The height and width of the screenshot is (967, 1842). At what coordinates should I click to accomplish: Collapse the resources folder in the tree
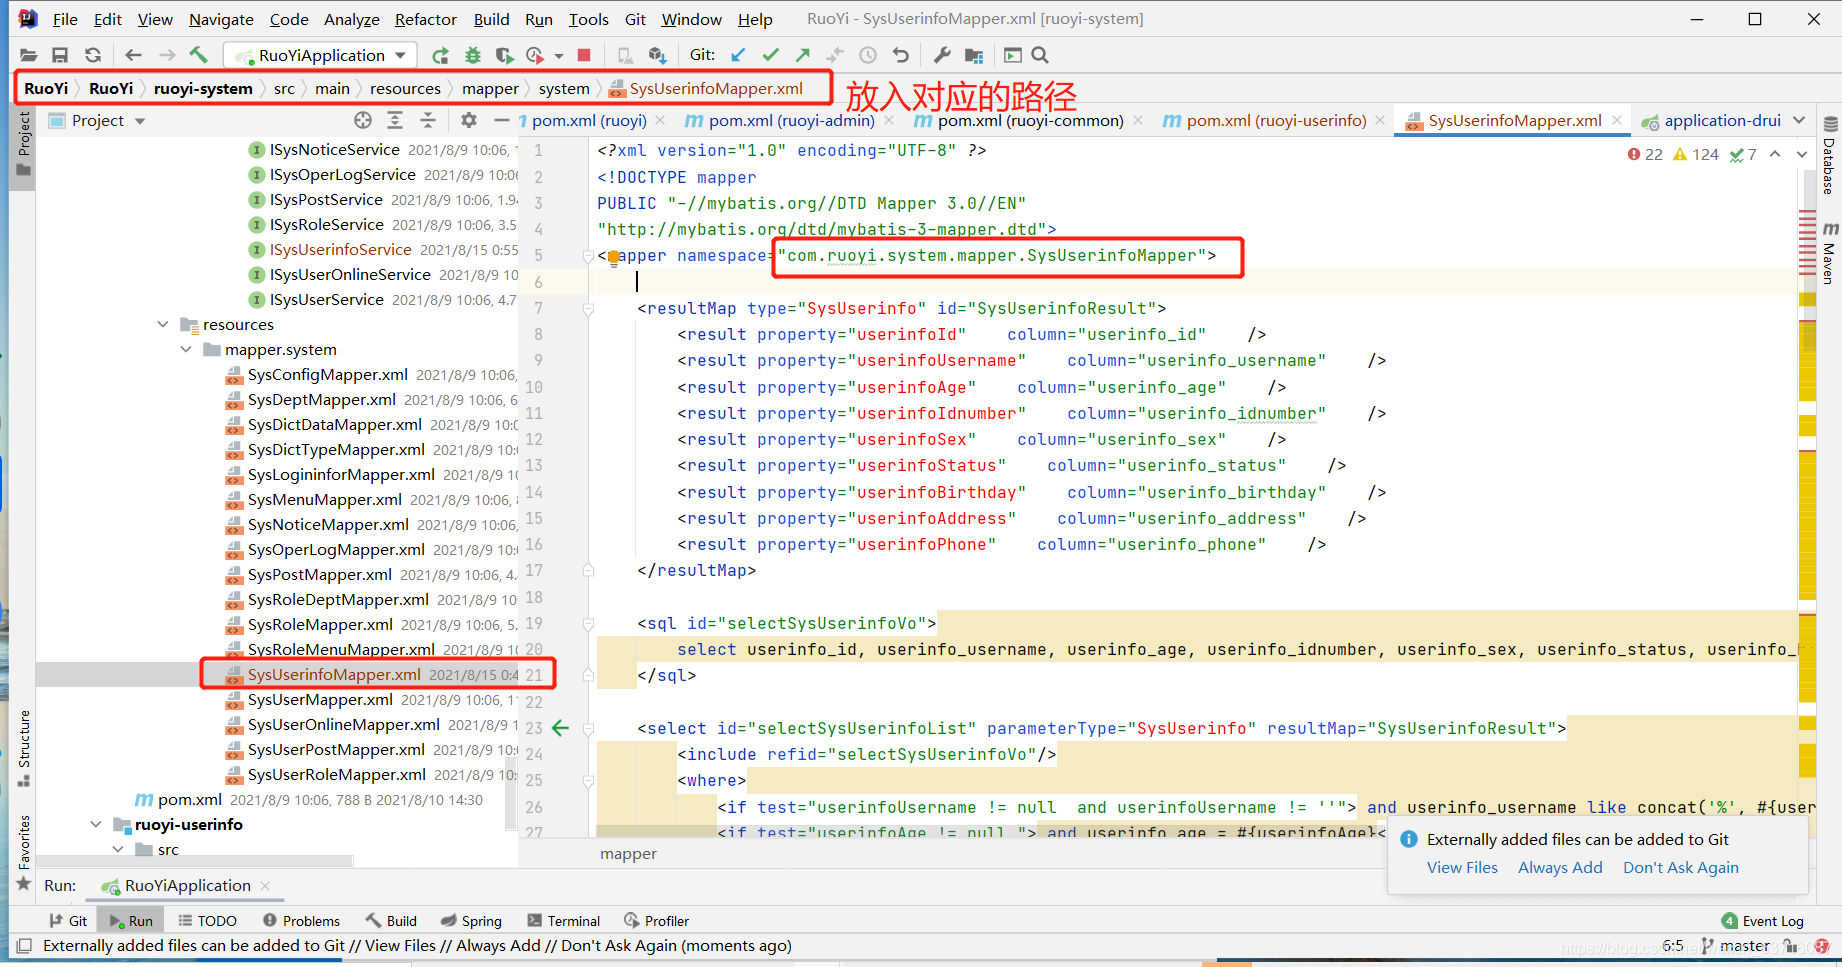click(163, 324)
